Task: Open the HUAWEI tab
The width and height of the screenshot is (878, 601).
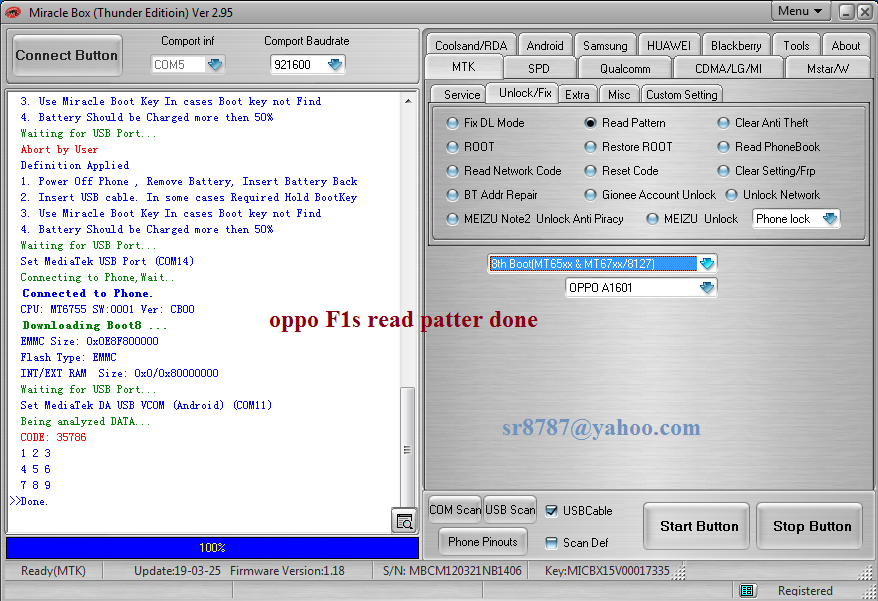Action: 669,45
